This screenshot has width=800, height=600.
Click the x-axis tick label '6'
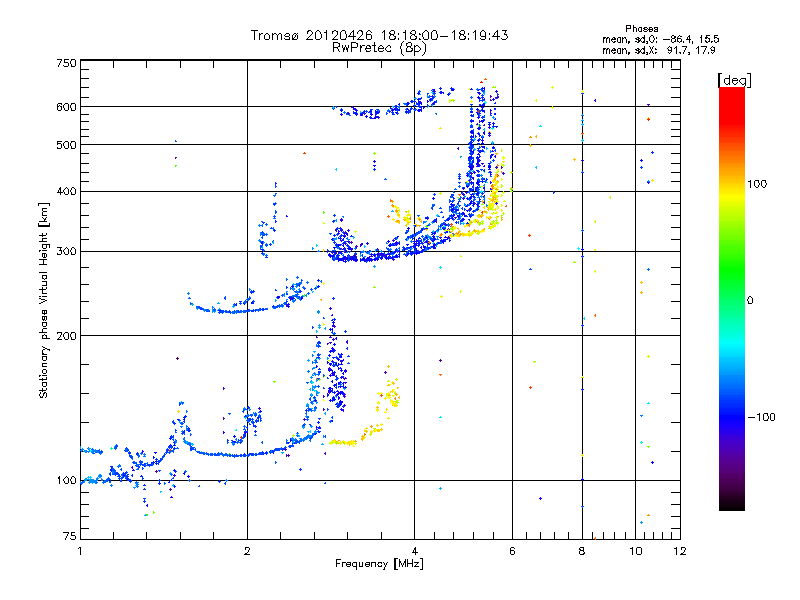512,551
